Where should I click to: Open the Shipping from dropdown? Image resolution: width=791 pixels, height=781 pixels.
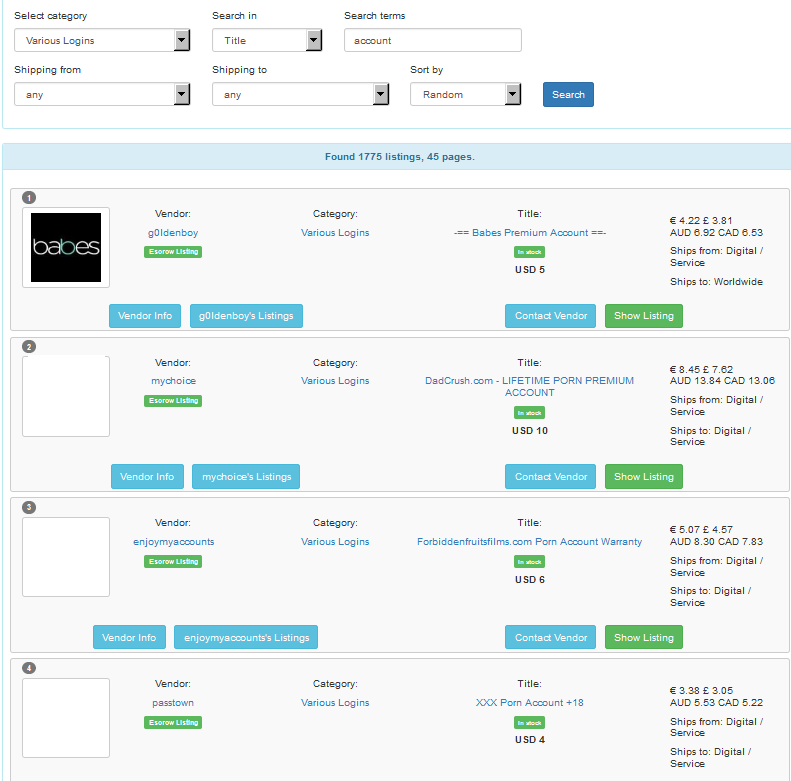(x=102, y=94)
